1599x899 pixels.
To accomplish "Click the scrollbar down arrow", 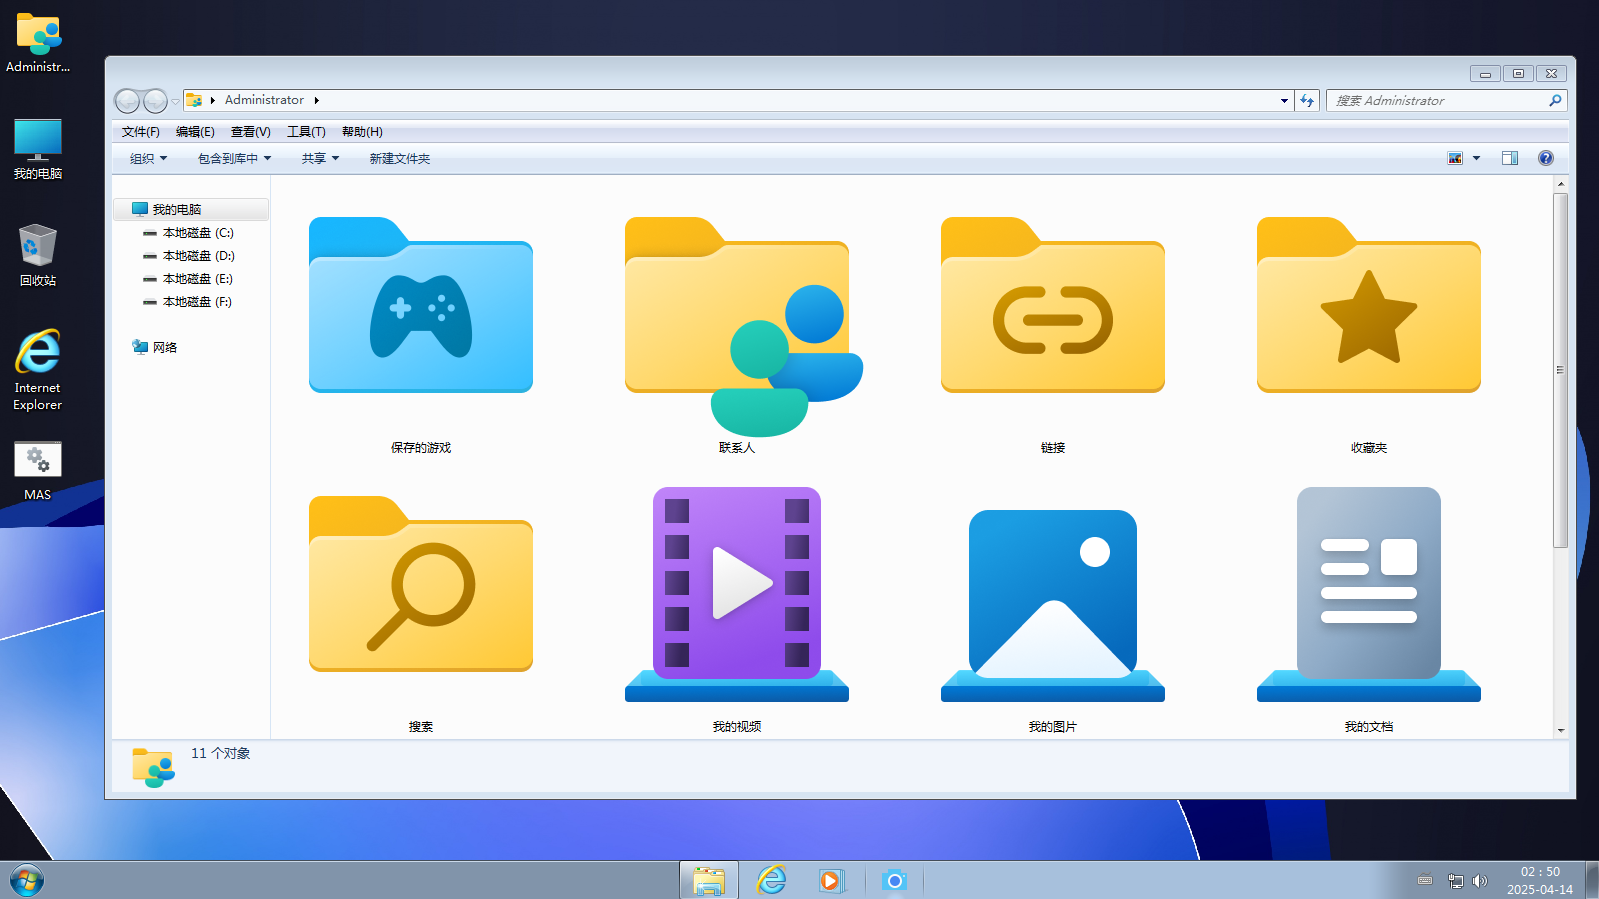I will (x=1560, y=730).
